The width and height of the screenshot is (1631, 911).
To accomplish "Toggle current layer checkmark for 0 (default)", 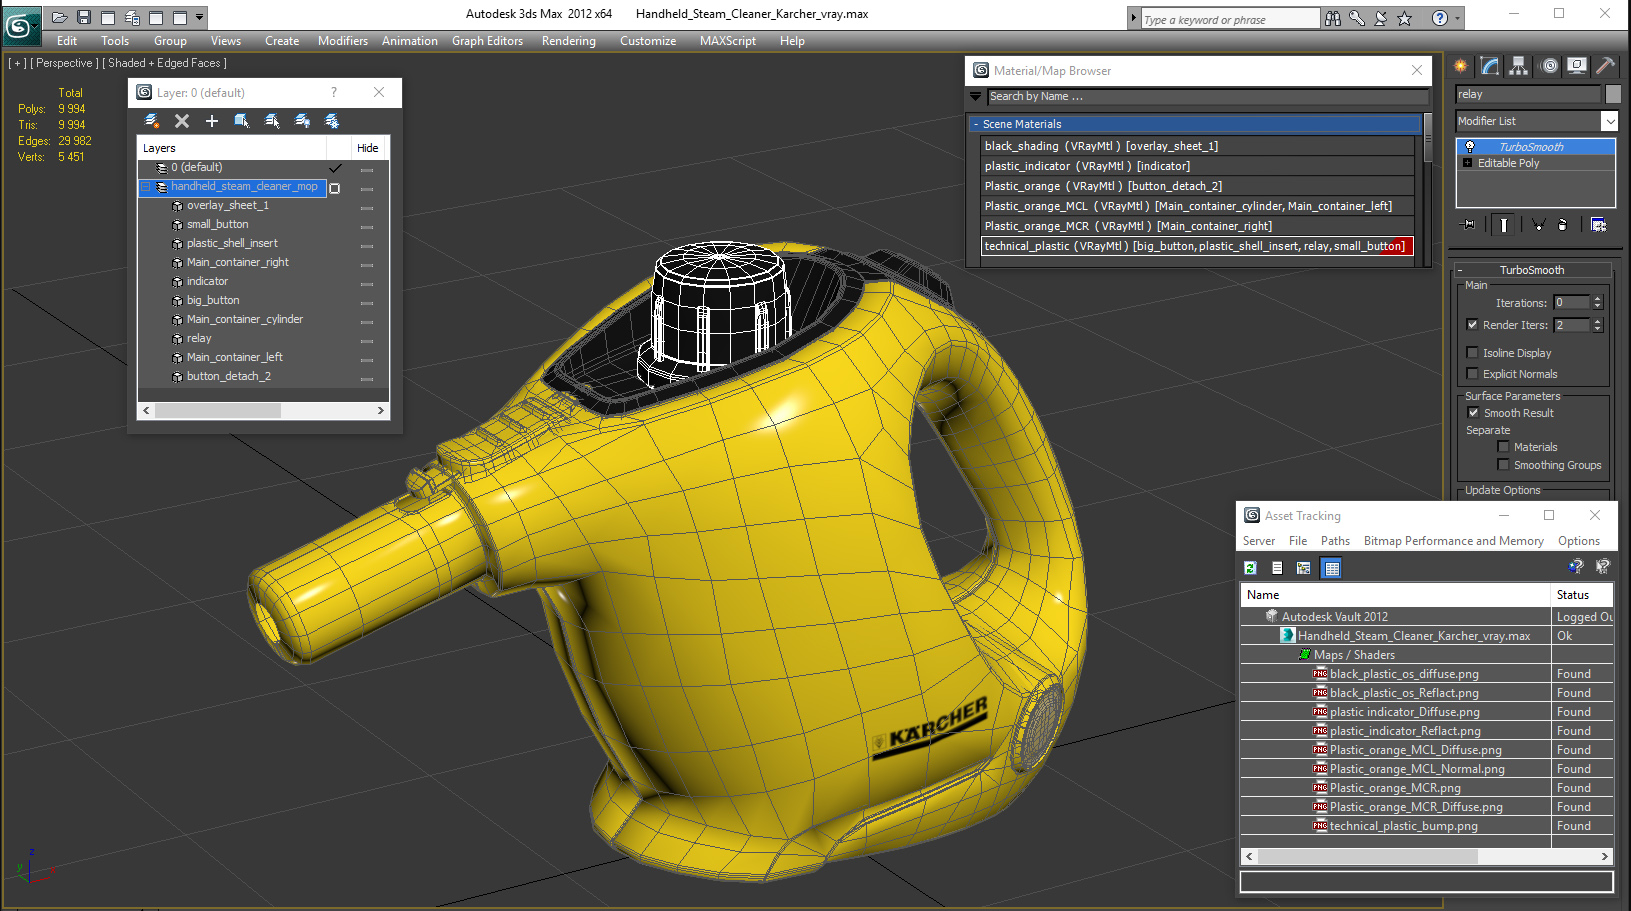I will (335, 168).
